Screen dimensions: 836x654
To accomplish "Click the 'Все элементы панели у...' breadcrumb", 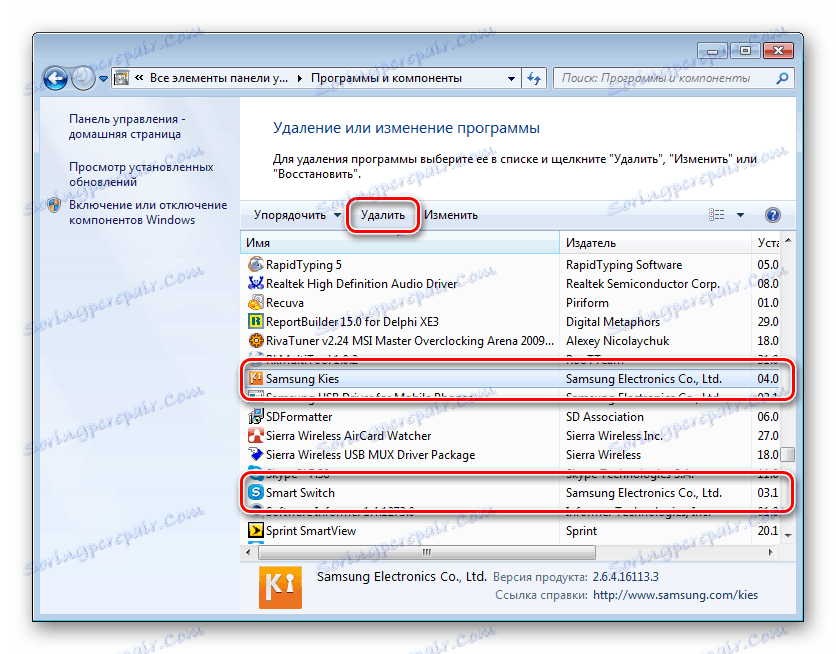I will 219,78.
